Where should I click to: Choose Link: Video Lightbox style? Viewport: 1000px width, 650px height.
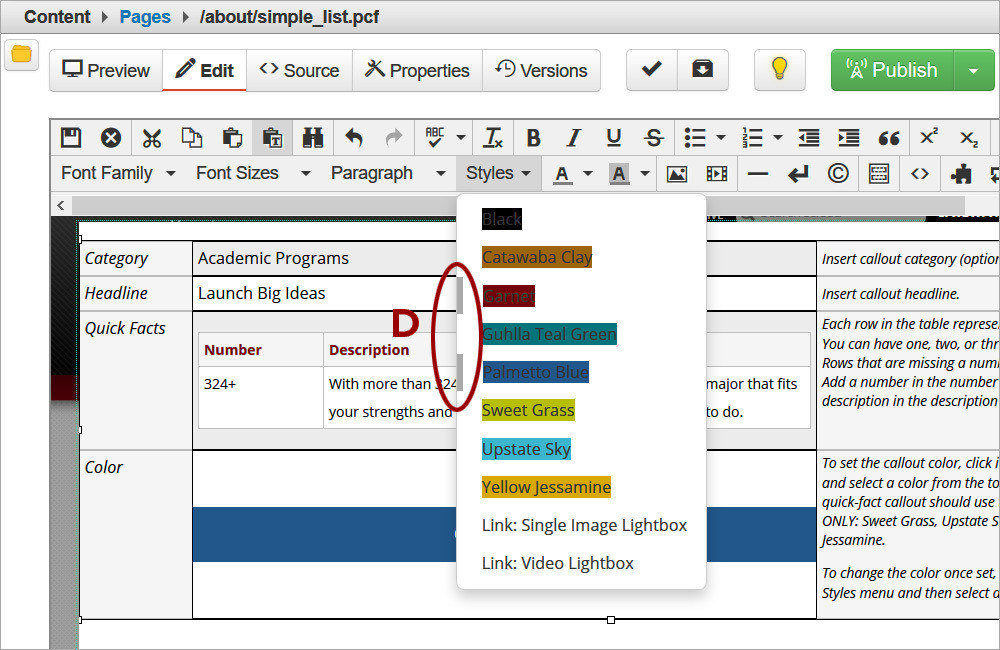557,563
